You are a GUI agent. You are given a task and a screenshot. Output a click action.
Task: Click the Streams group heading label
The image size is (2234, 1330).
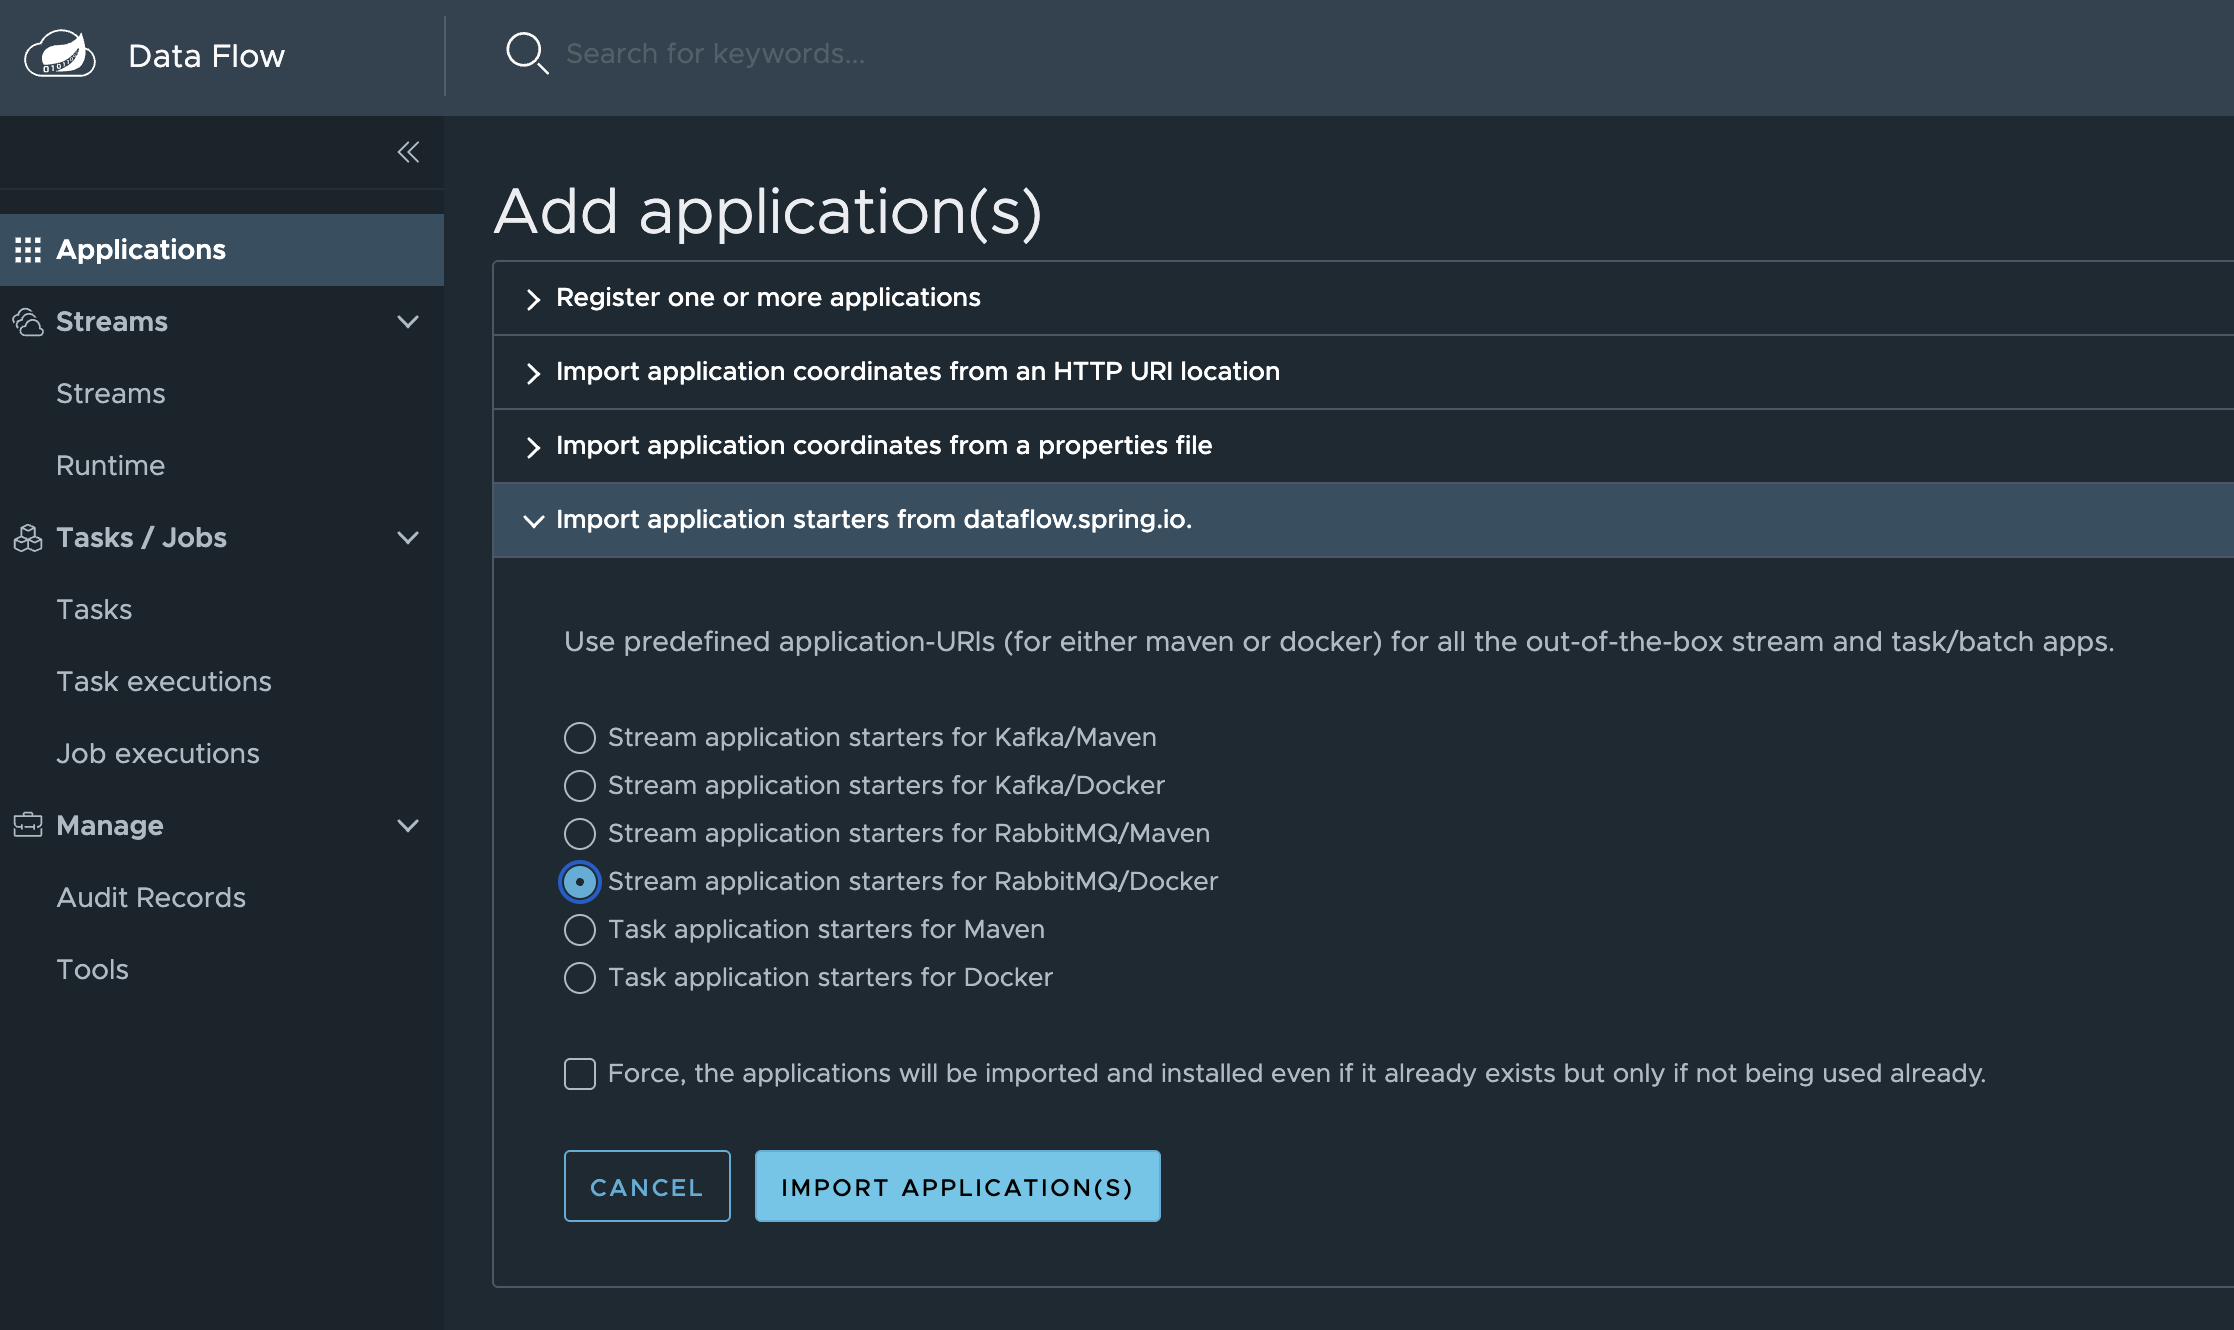click(112, 322)
